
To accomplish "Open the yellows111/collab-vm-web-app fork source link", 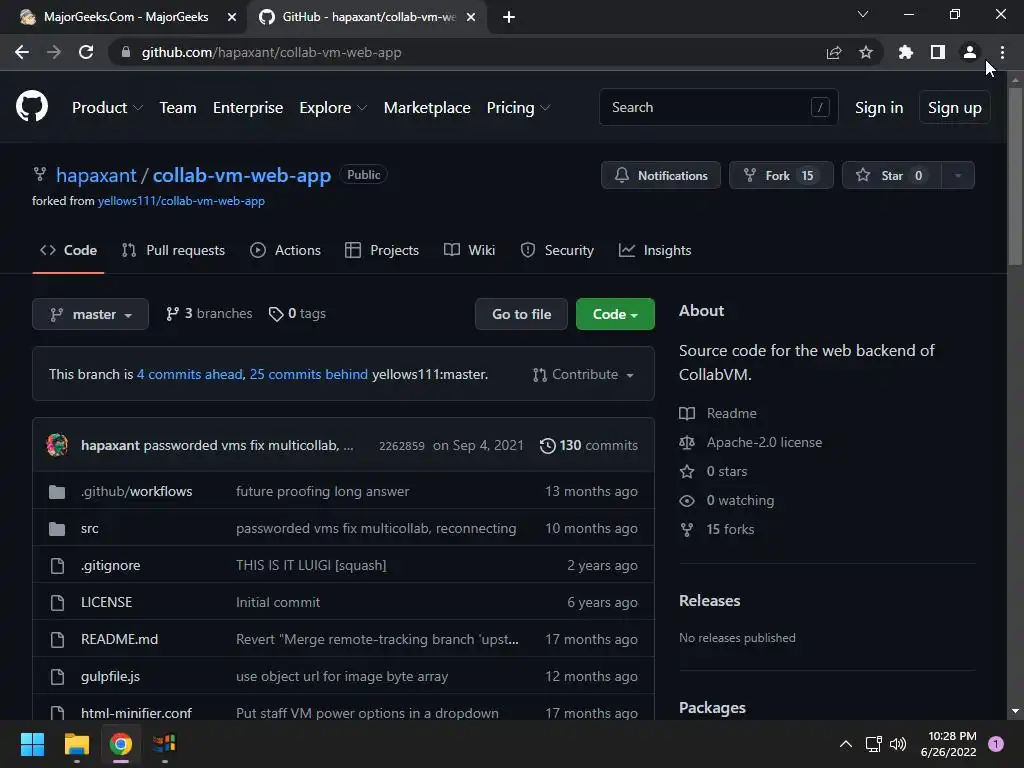I will pyautogui.click(x=181, y=201).
